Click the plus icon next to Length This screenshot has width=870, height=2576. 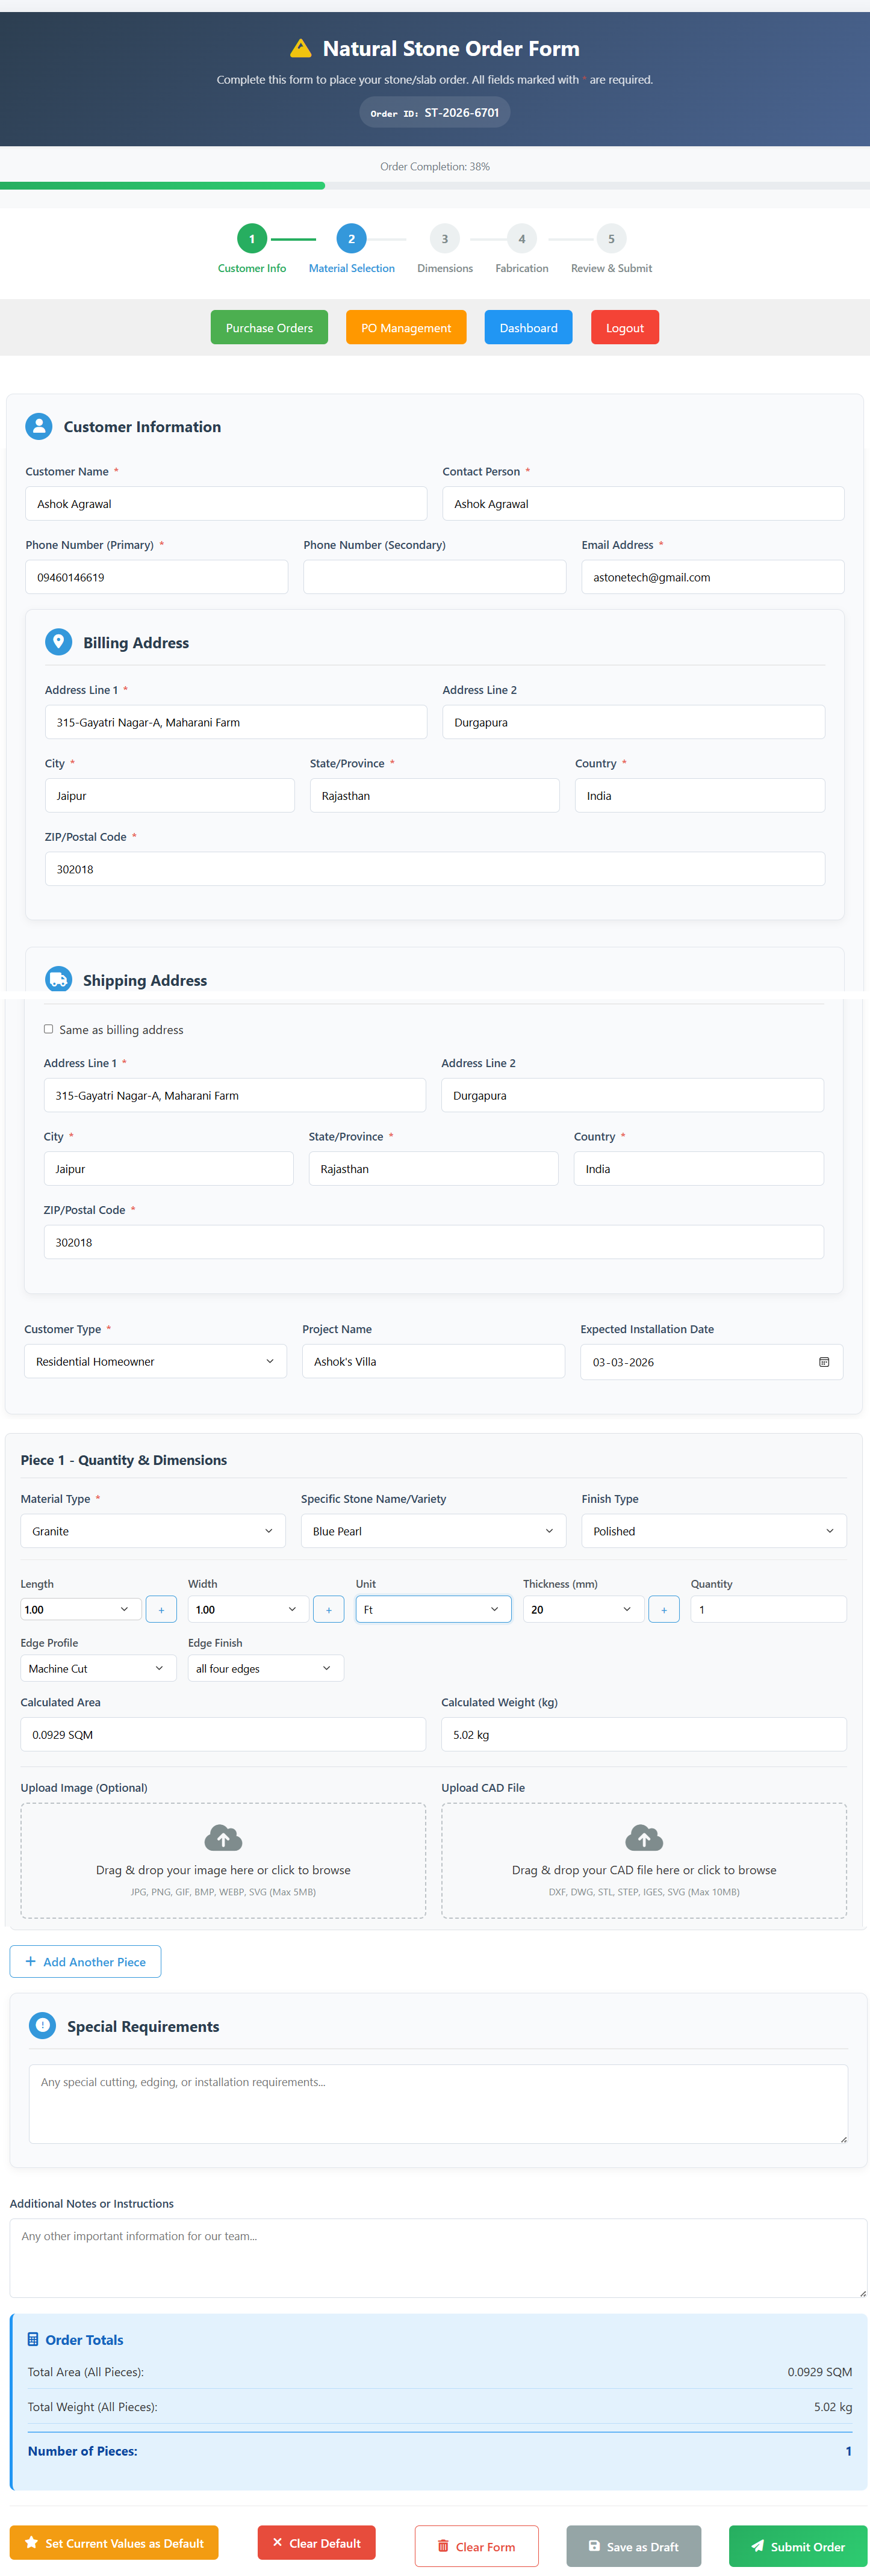161,1609
